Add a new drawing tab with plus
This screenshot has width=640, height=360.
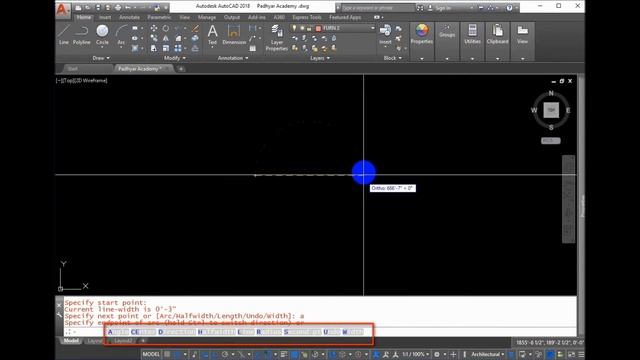181,69
